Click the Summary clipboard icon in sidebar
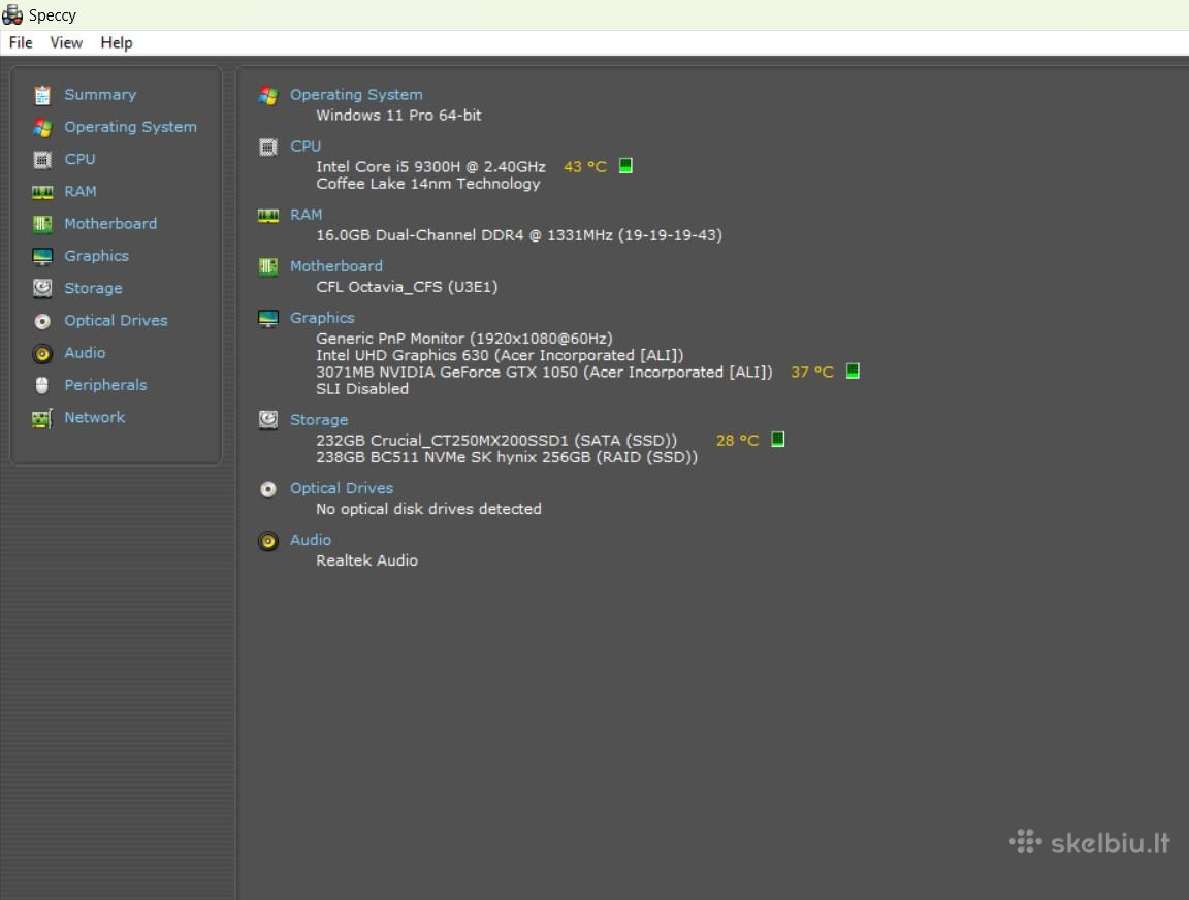 point(42,95)
